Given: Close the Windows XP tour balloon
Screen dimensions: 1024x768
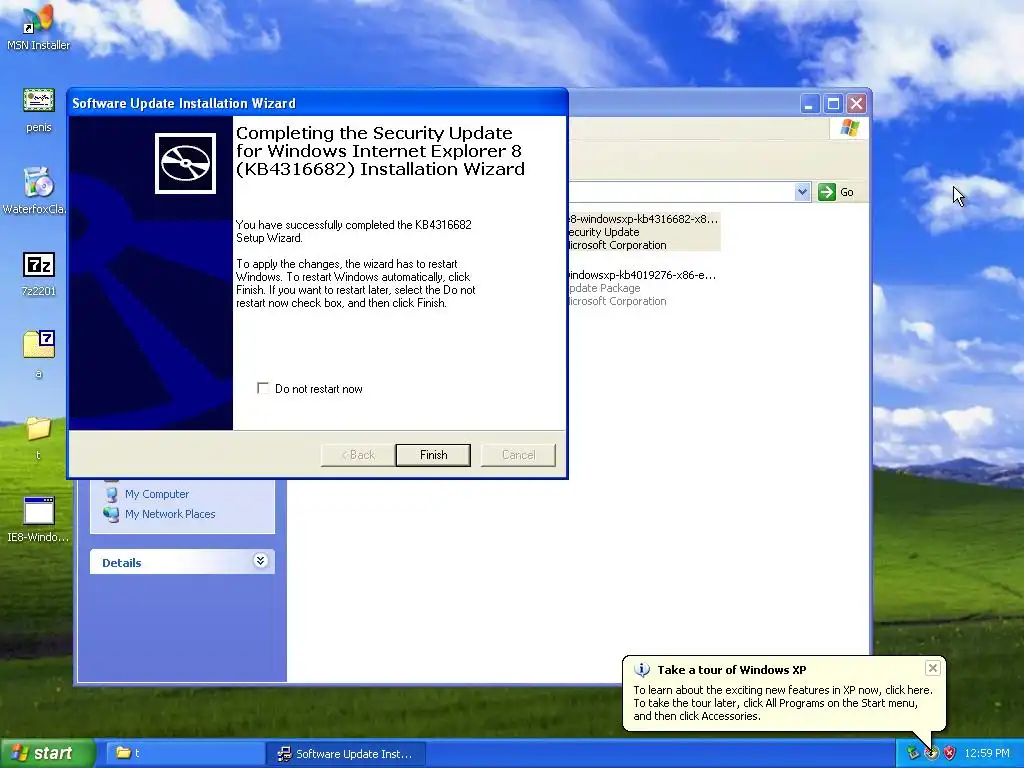Looking at the screenshot, I should click(933, 668).
